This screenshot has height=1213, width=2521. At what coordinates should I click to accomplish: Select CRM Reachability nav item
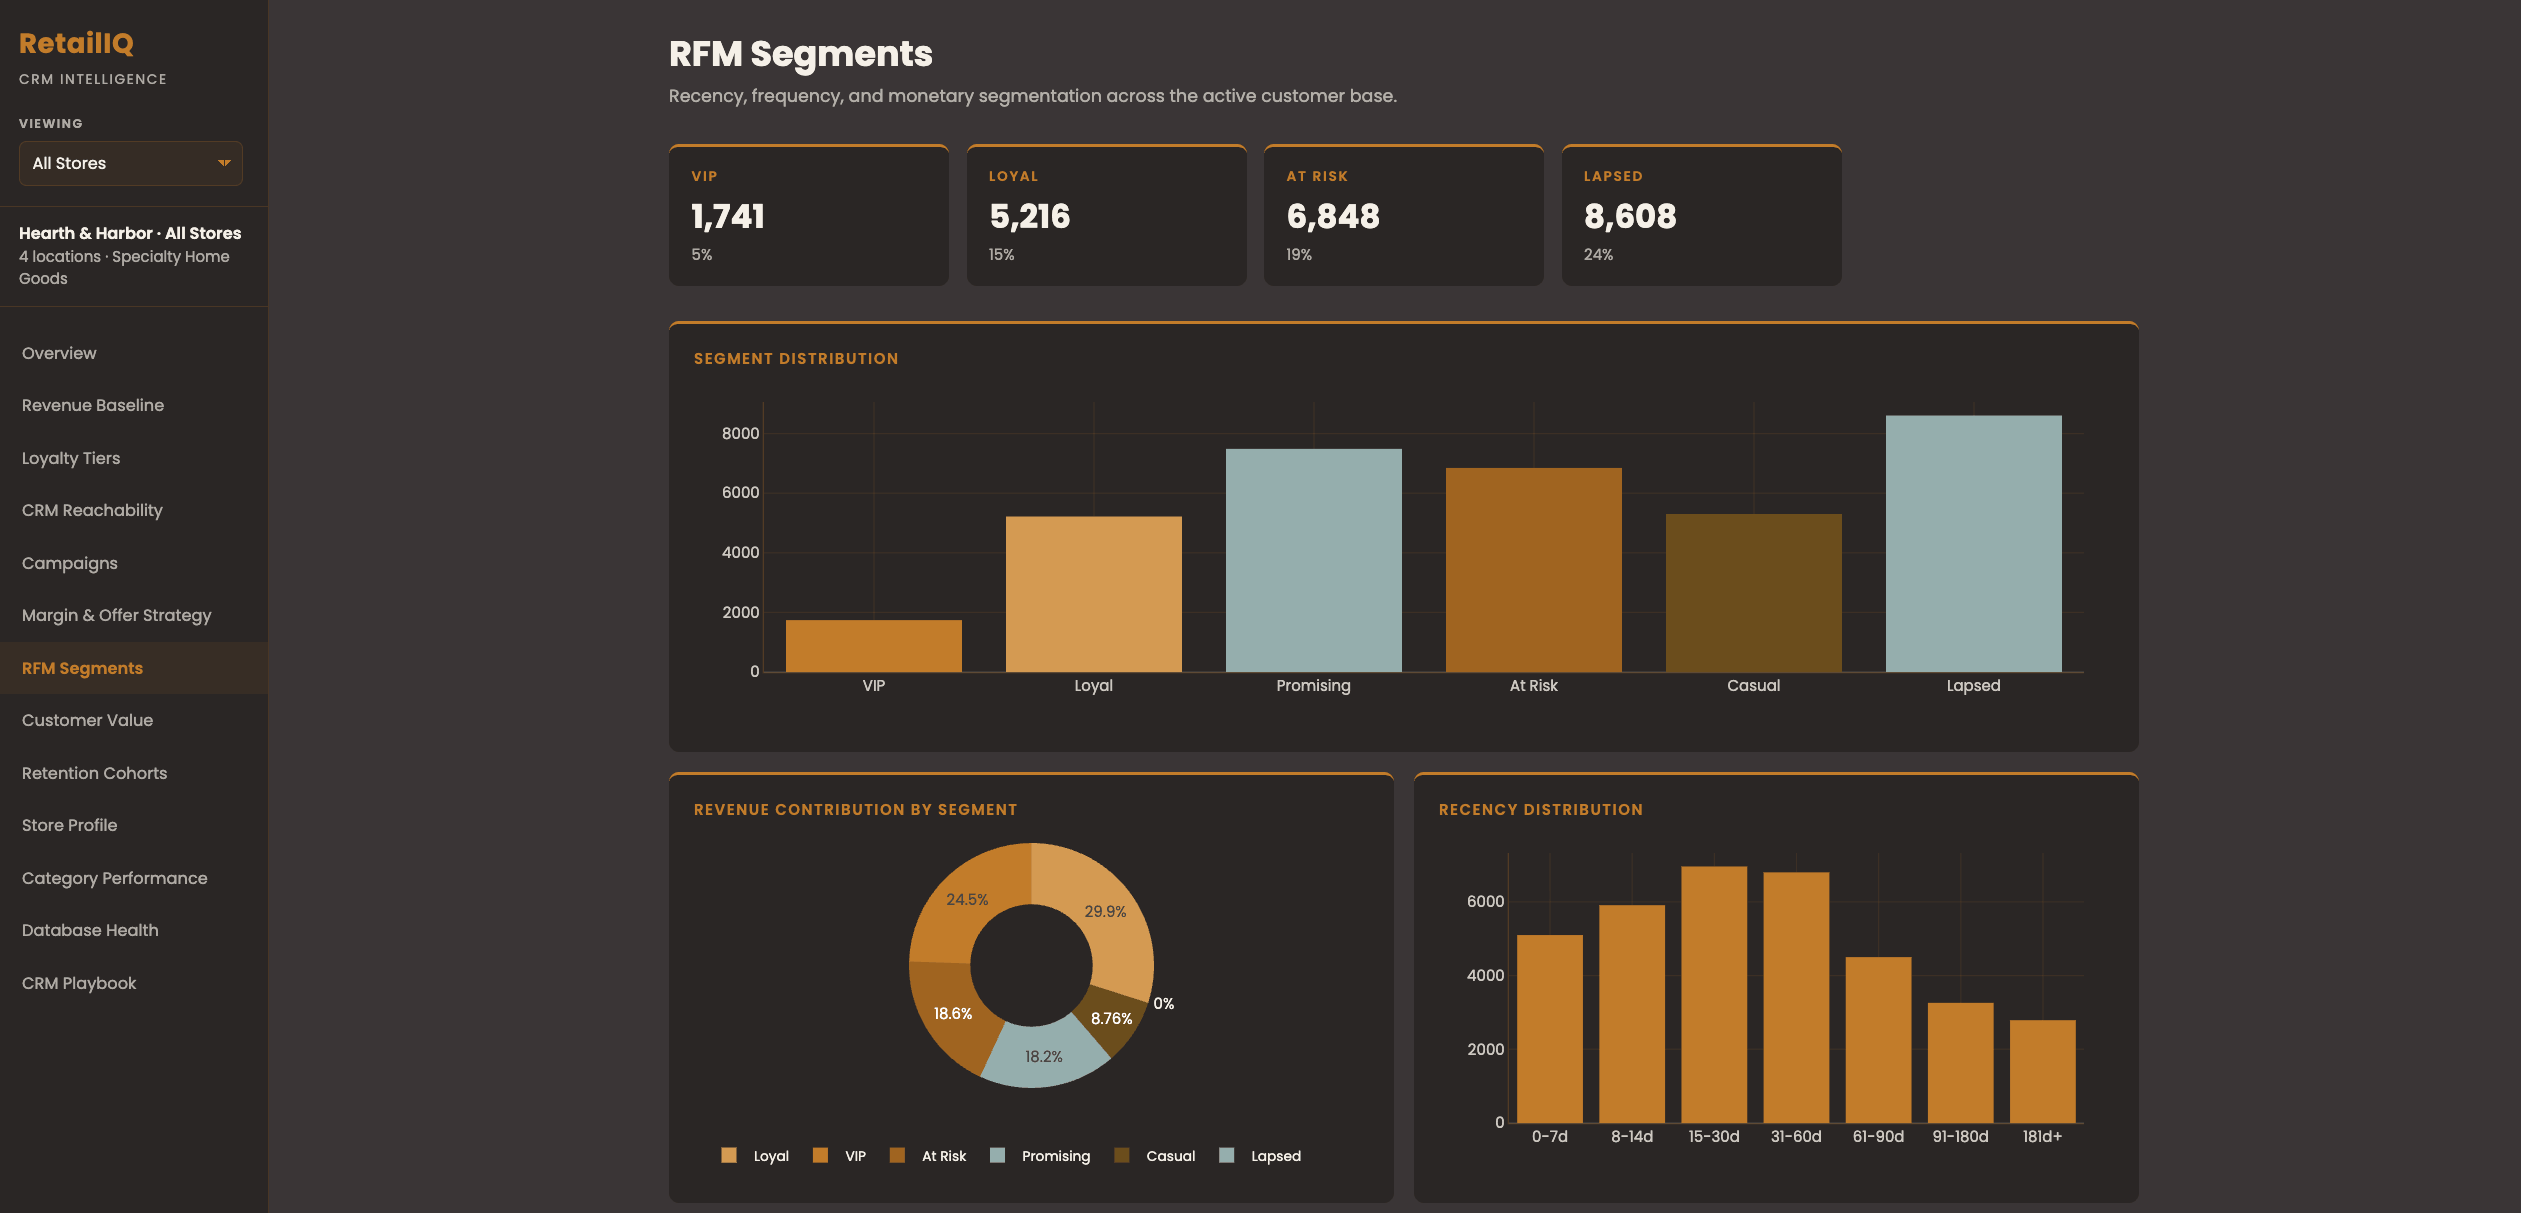134,510
